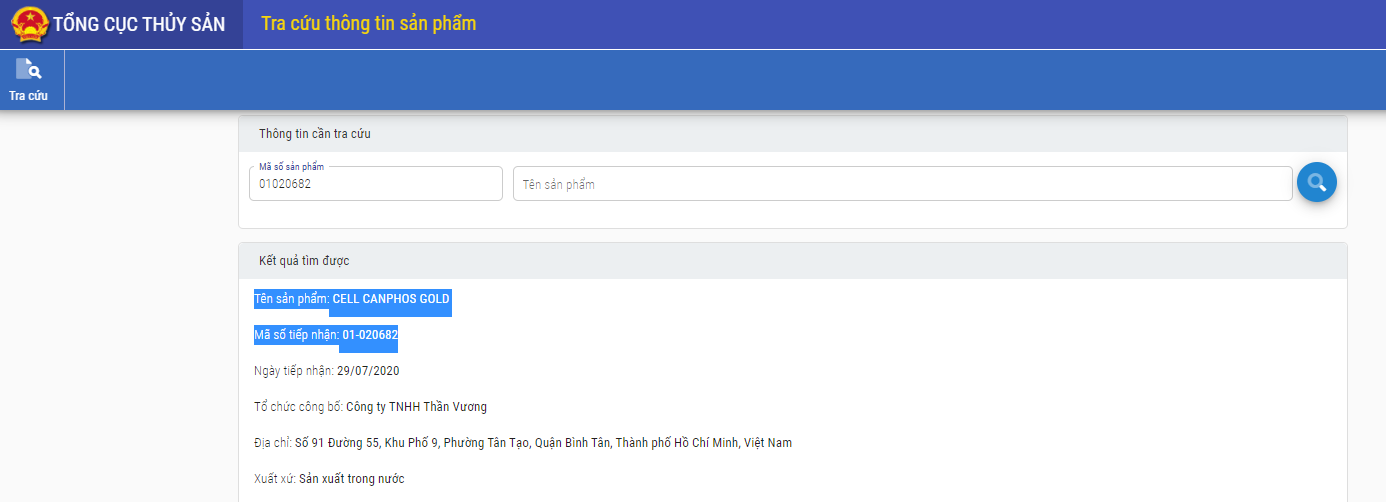This screenshot has width=1386, height=502.
Task: Focus the Mã số sản phẩm input field
Action: coord(375,184)
